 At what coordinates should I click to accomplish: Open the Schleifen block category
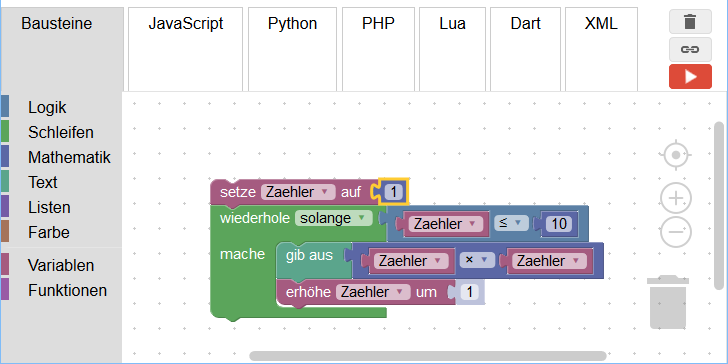60,132
